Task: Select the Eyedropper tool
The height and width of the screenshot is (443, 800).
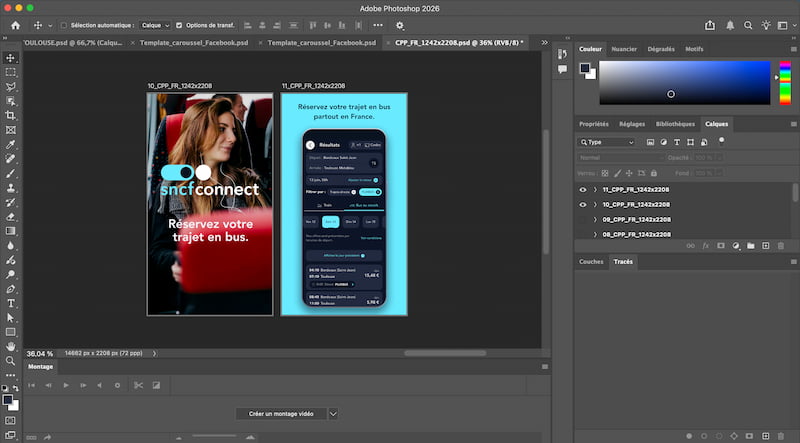Action: (x=10, y=144)
